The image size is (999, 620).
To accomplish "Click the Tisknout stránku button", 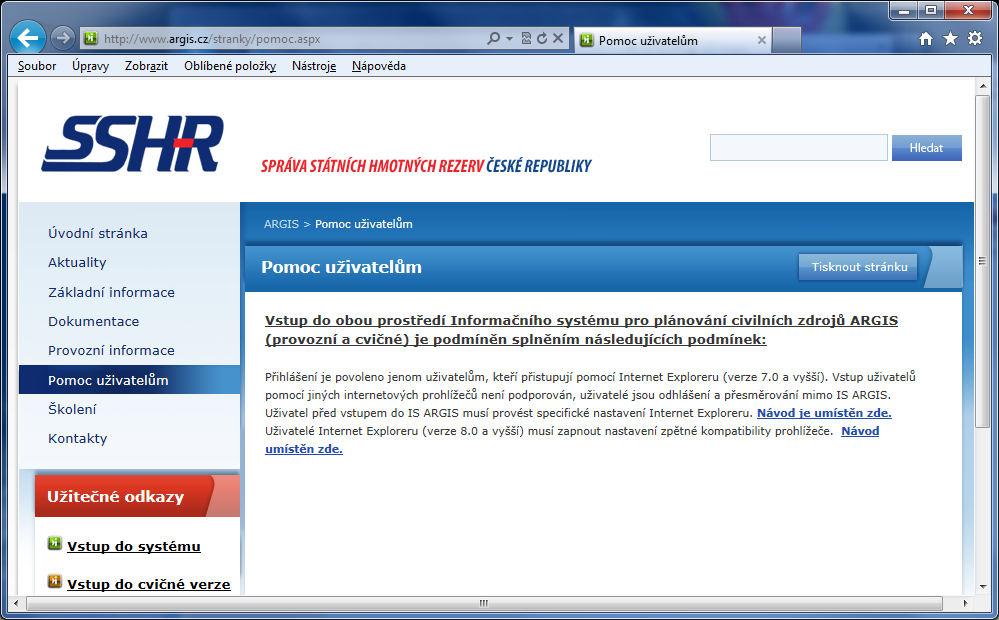I will [x=859, y=267].
